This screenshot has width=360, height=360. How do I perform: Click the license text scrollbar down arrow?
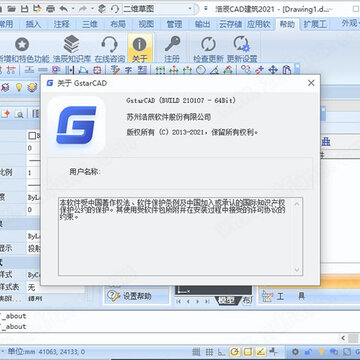[x=297, y=270]
